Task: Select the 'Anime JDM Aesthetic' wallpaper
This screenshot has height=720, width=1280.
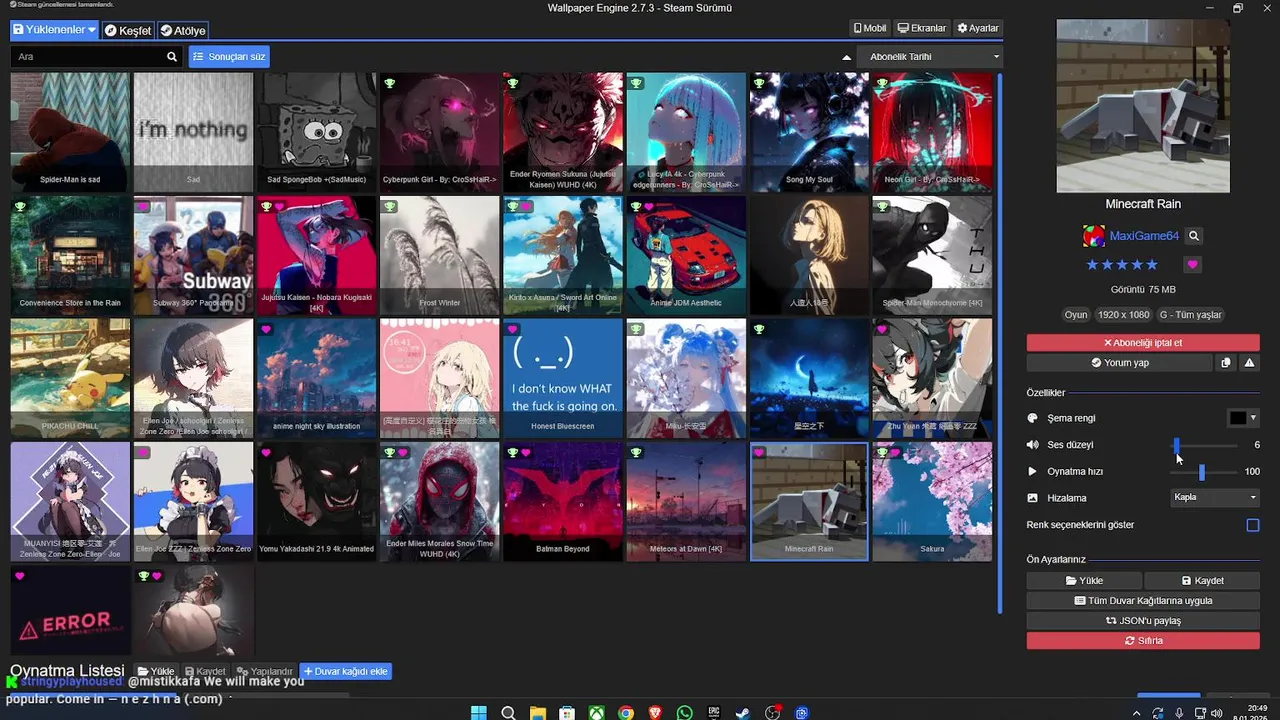Action: (686, 255)
